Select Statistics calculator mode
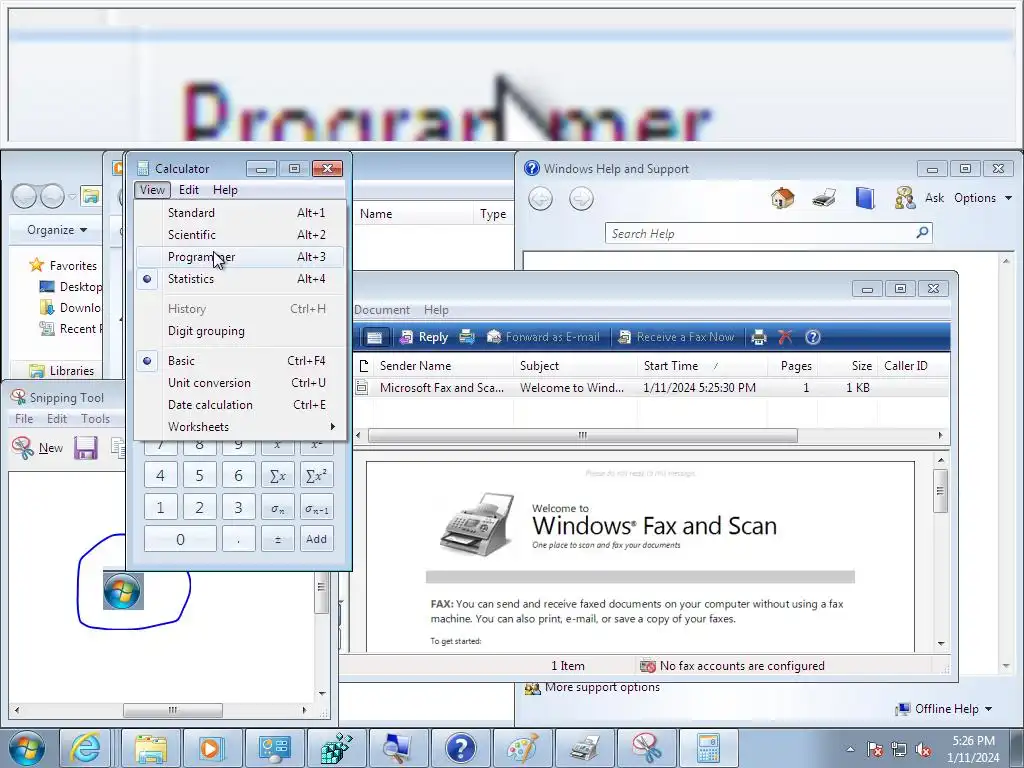Viewport: 1024px width, 768px height. [239, 279]
